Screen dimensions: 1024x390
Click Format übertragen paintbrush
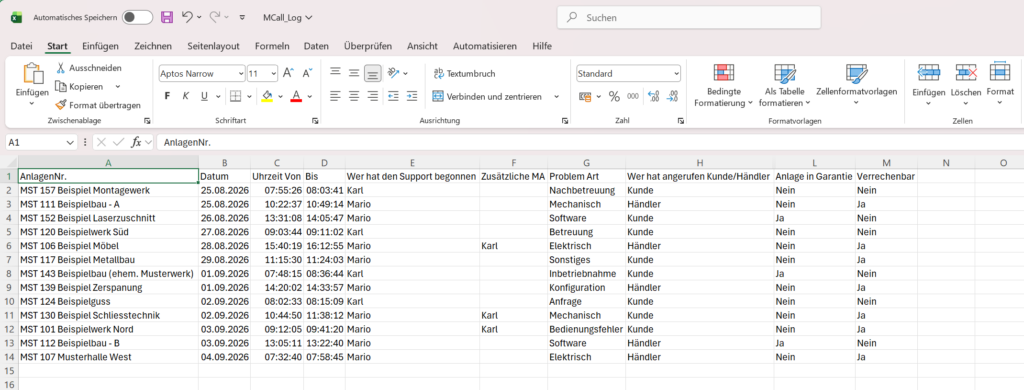[x=61, y=105]
